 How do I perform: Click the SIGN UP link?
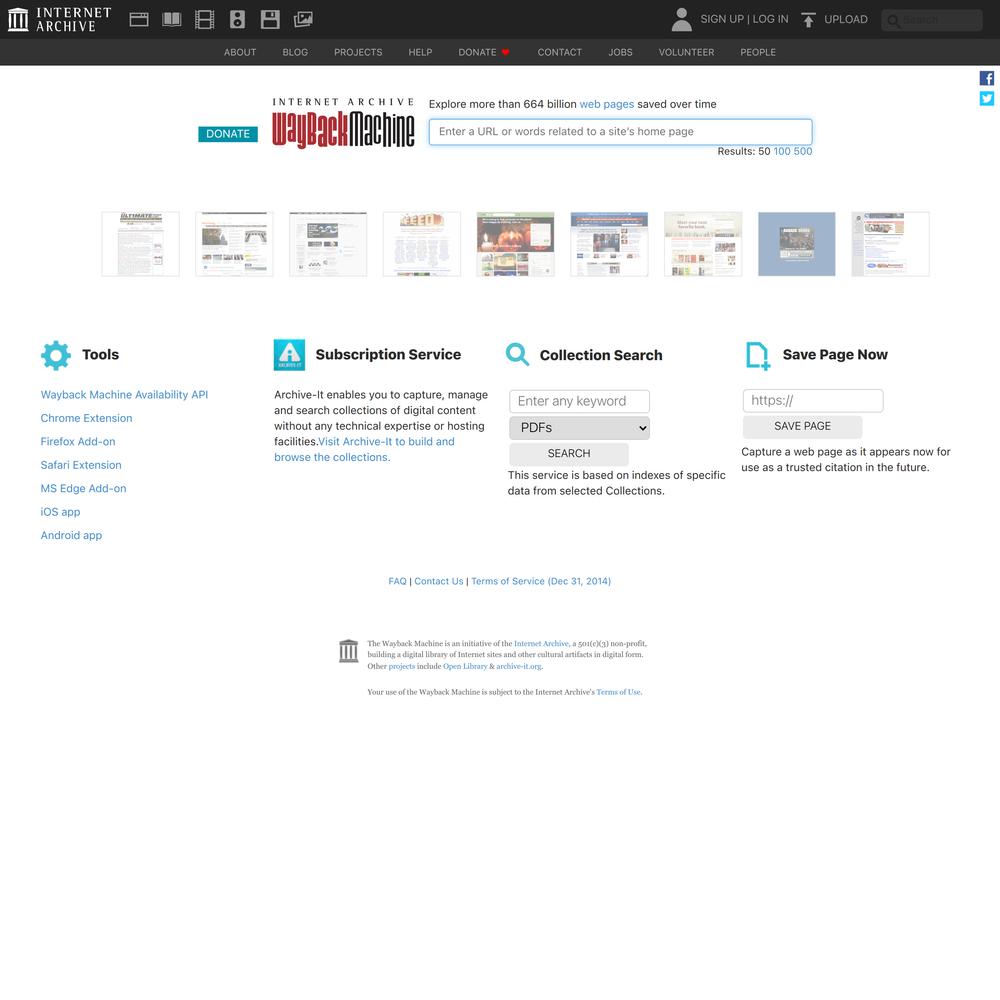[722, 19]
